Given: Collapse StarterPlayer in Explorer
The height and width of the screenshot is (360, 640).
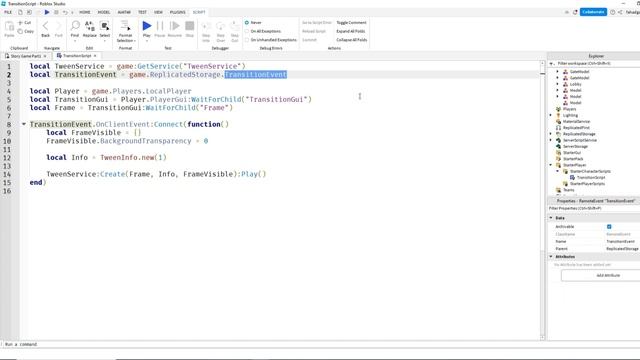Looking at the screenshot, I should (551, 165).
